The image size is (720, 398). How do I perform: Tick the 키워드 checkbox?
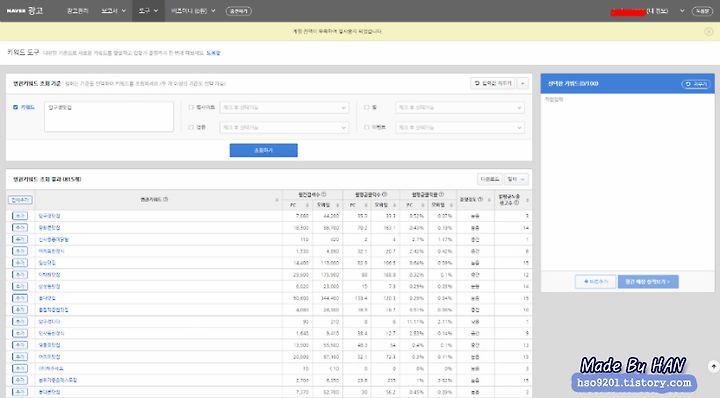coord(16,107)
